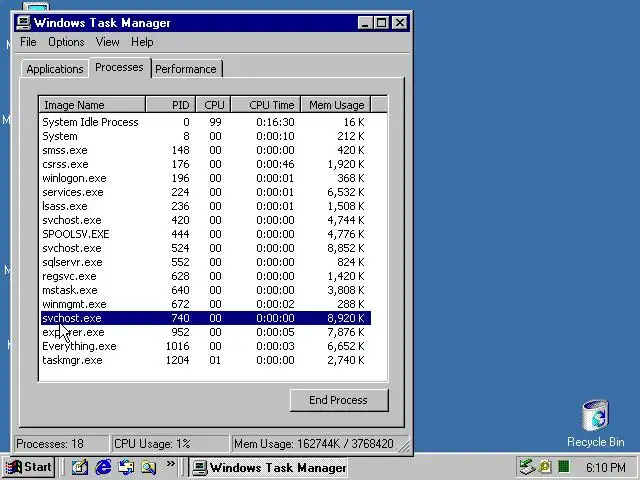Select the mstask.exe process
This screenshot has height=480, width=640.
tap(206, 290)
